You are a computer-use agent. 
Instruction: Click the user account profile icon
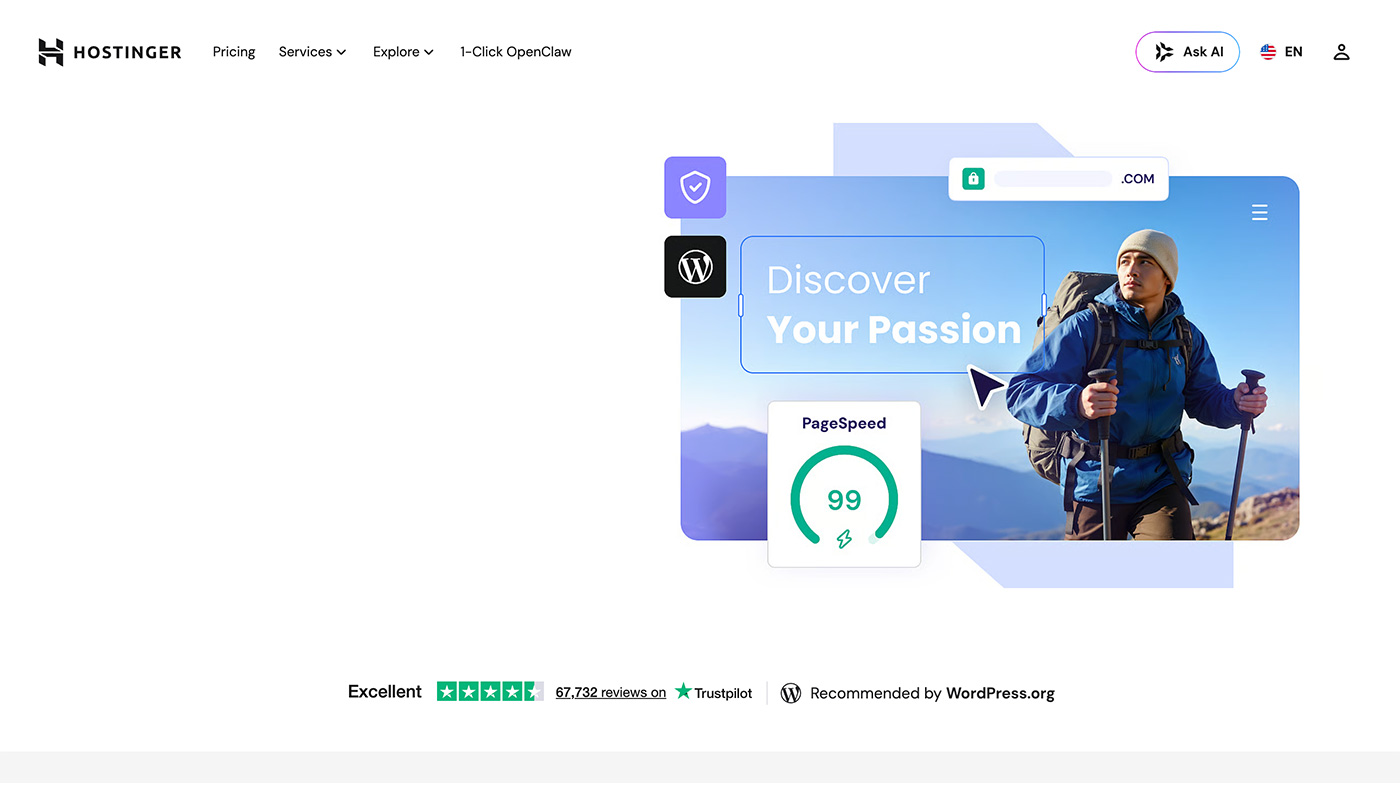pos(1341,52)
